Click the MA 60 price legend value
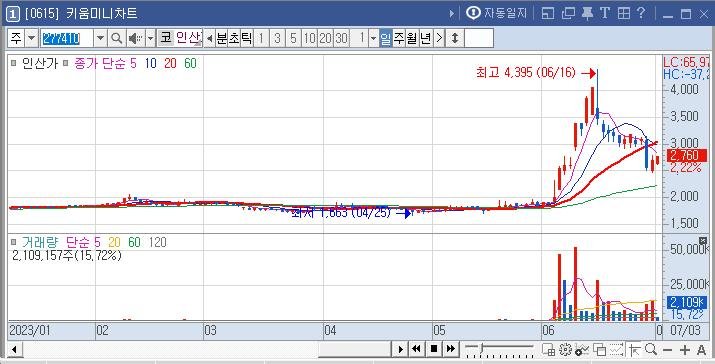 (x=190, y=63)
